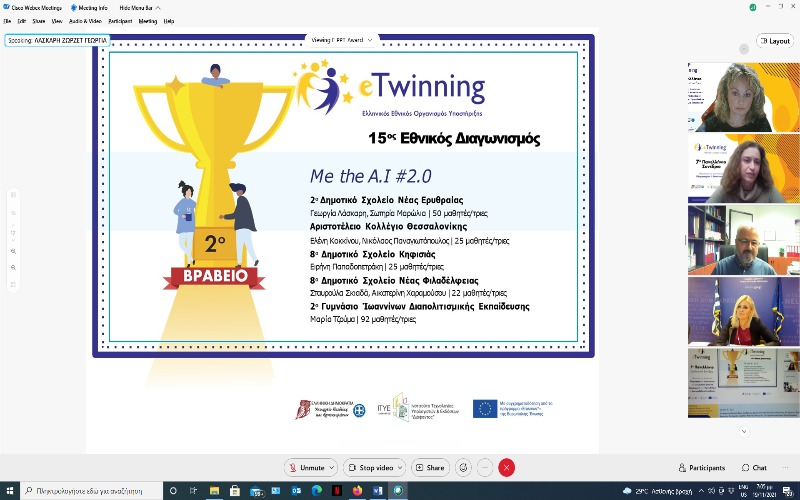Open weather widget on taskbar
The width and height of the screenshot is (800, 500).
[x=658, y=491]
